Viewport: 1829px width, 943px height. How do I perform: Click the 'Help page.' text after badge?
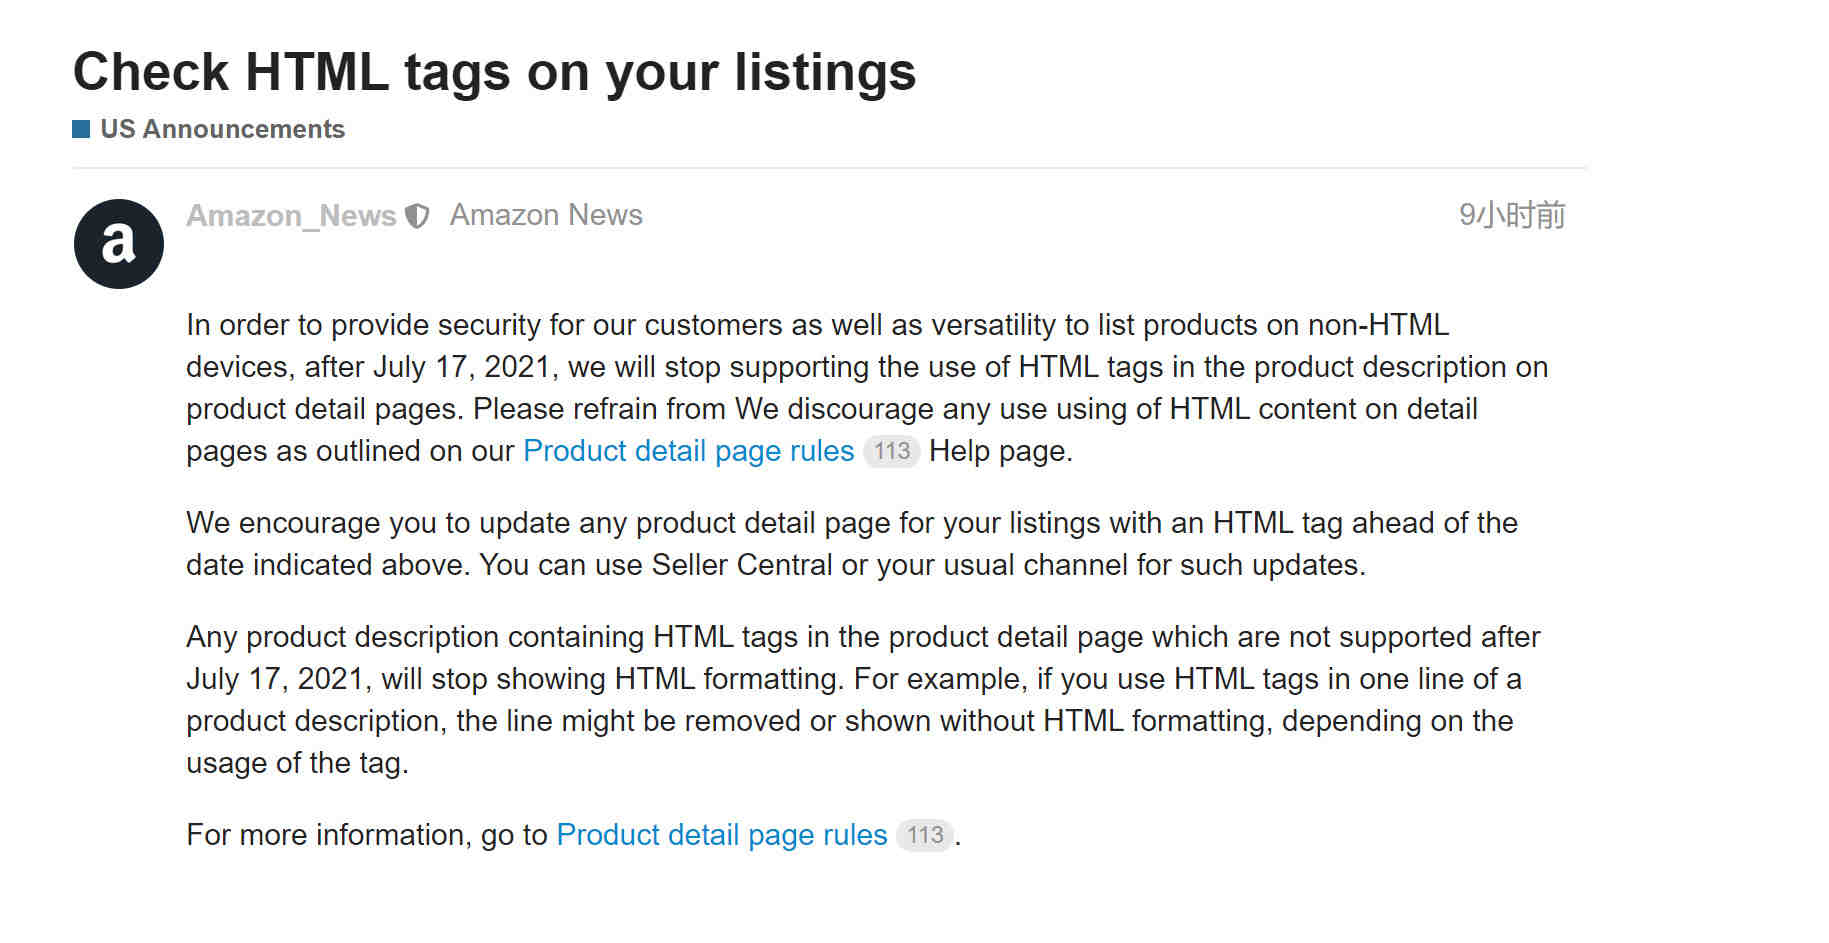click(x=1001, y=451)
